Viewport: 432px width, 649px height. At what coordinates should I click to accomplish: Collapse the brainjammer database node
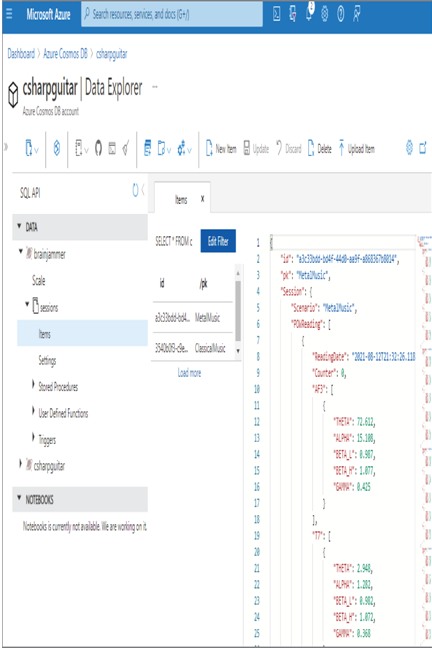tap(21, 252)
